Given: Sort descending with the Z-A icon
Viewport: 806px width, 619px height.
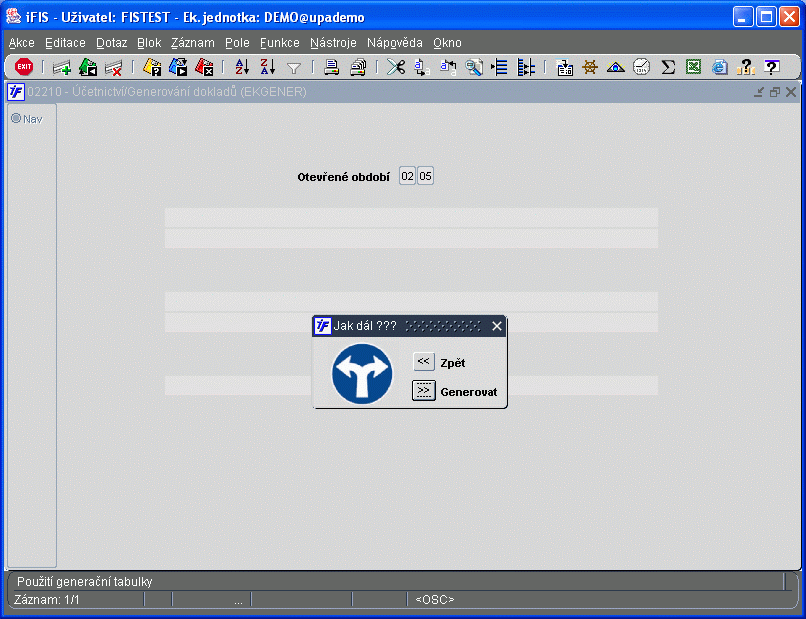Looking at the screenshot, I should click(x=267, y=67).
